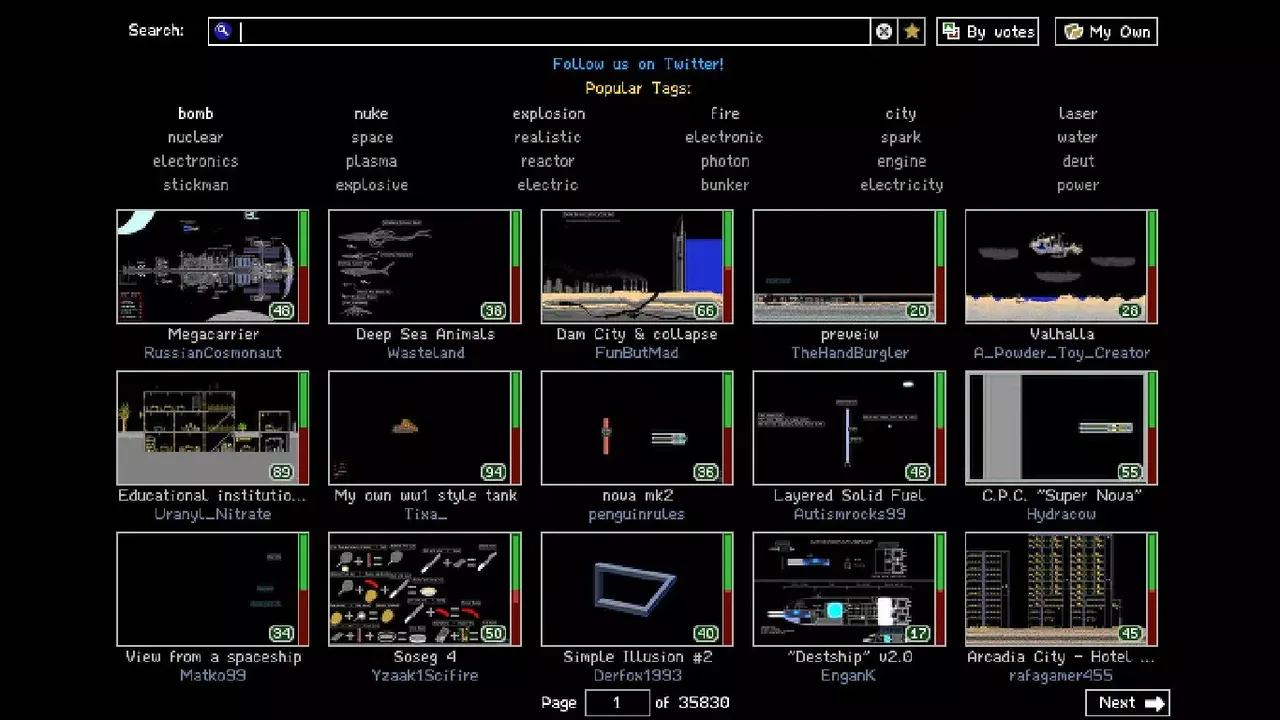Click vote count badge on Soseg 4
Image resolution: width=1280 pixels, height=720 pixels.
click(493, 634)
